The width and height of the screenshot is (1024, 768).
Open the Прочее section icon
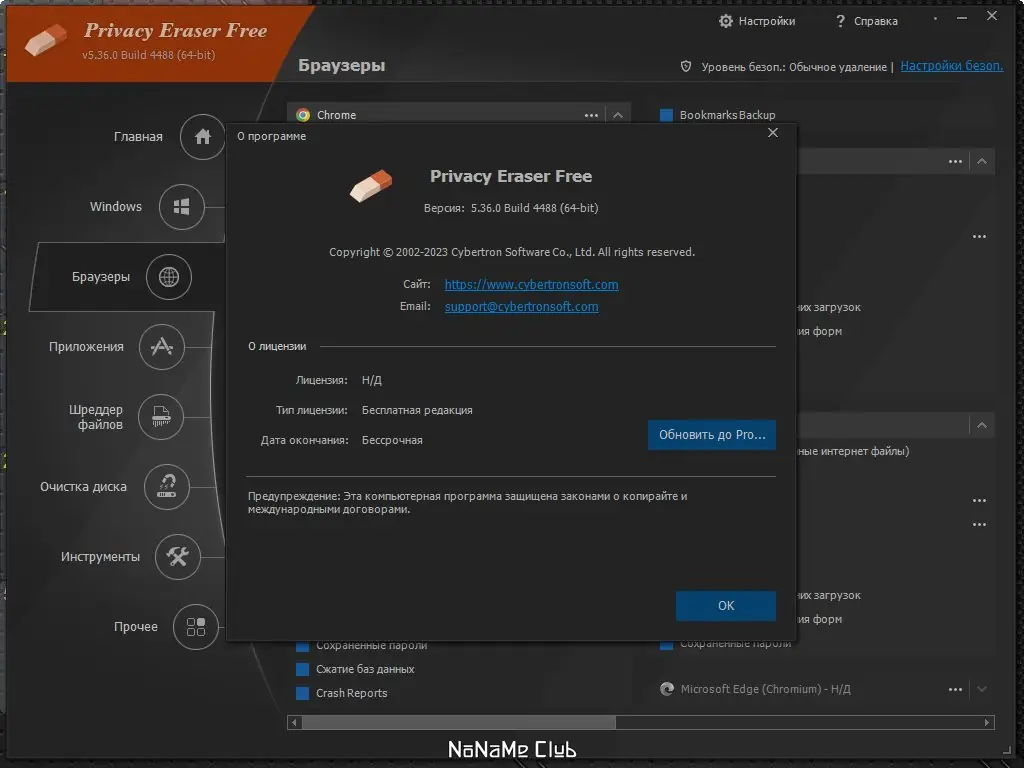pyautogui.click(x=194, y=627)
